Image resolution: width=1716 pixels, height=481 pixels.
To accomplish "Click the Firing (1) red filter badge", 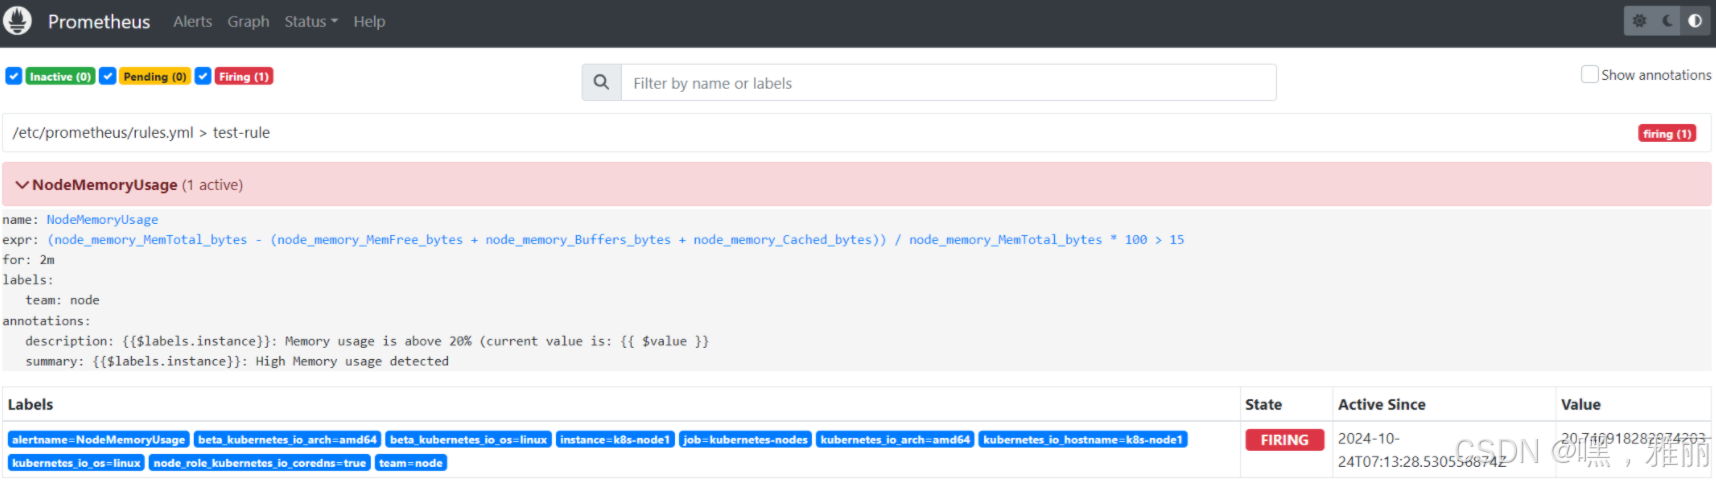I will (244, 76).
